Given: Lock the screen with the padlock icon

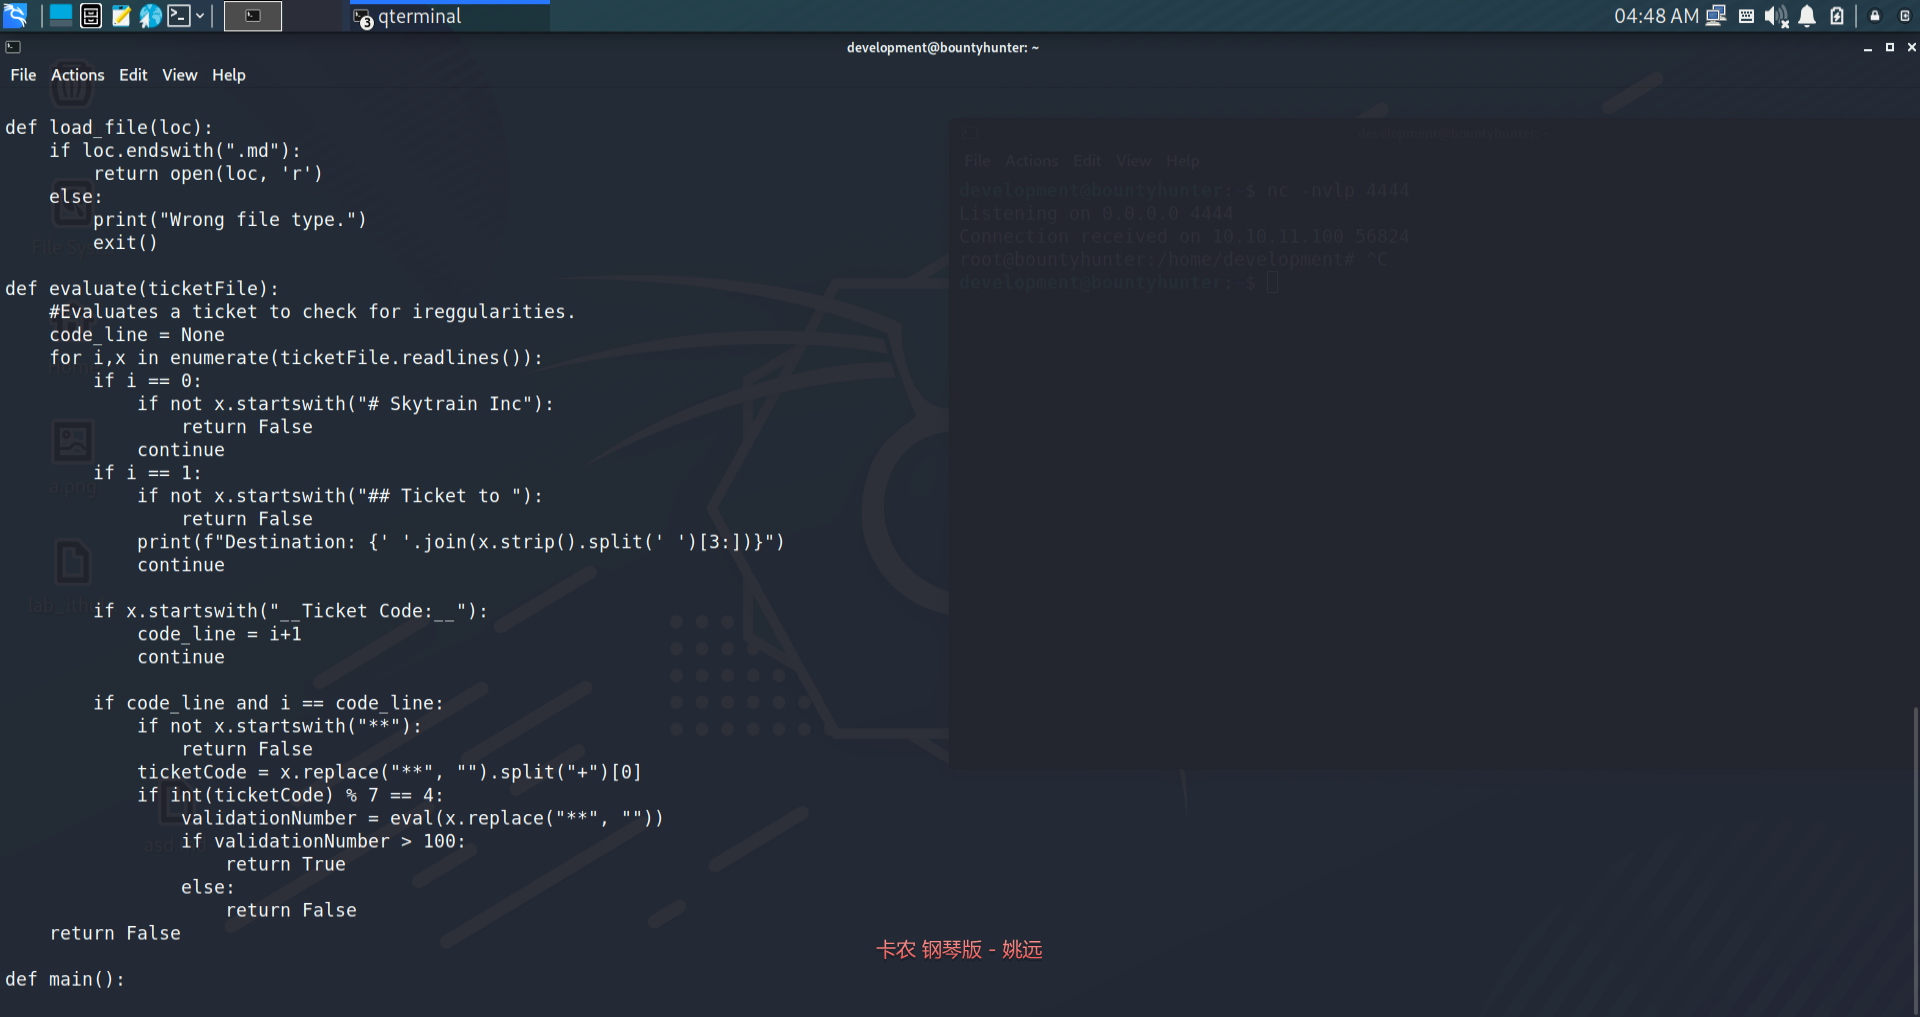Looking at the screenshot, I should [x=1875, y=16].
